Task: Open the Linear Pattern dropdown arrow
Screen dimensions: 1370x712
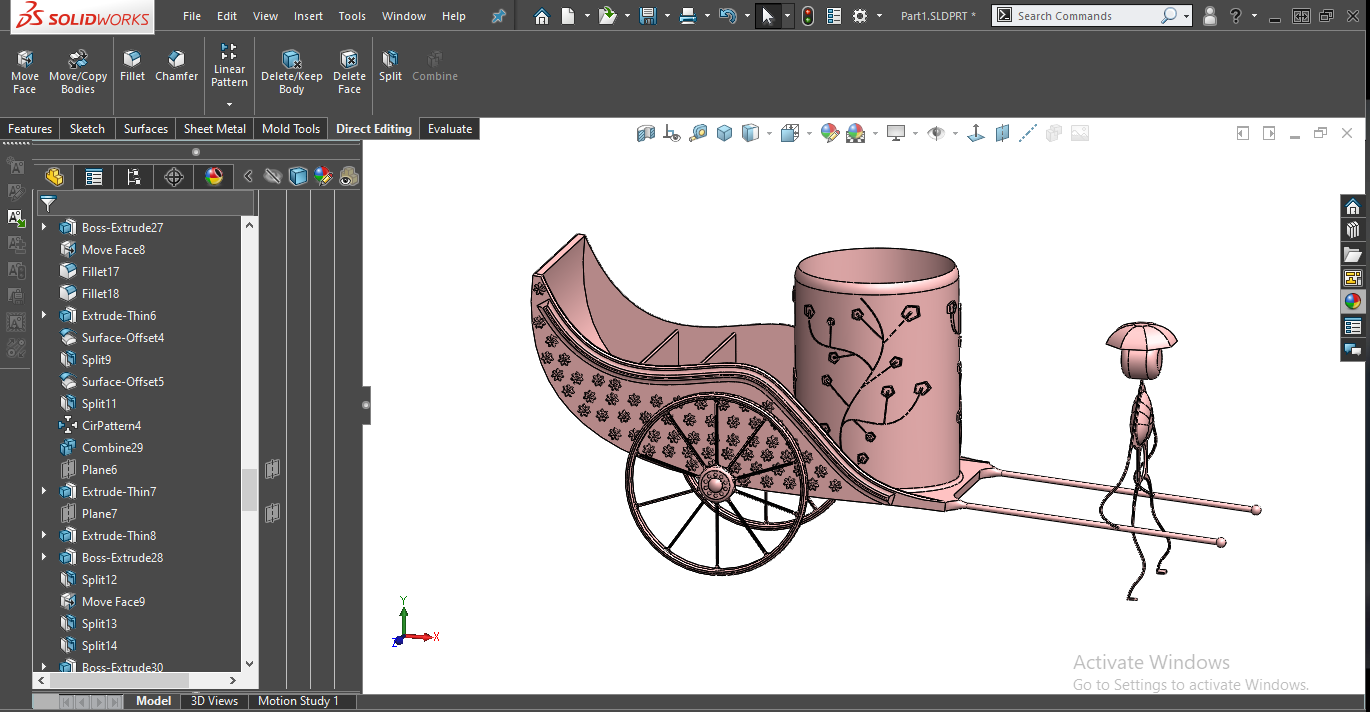Action: pos(229,104)
